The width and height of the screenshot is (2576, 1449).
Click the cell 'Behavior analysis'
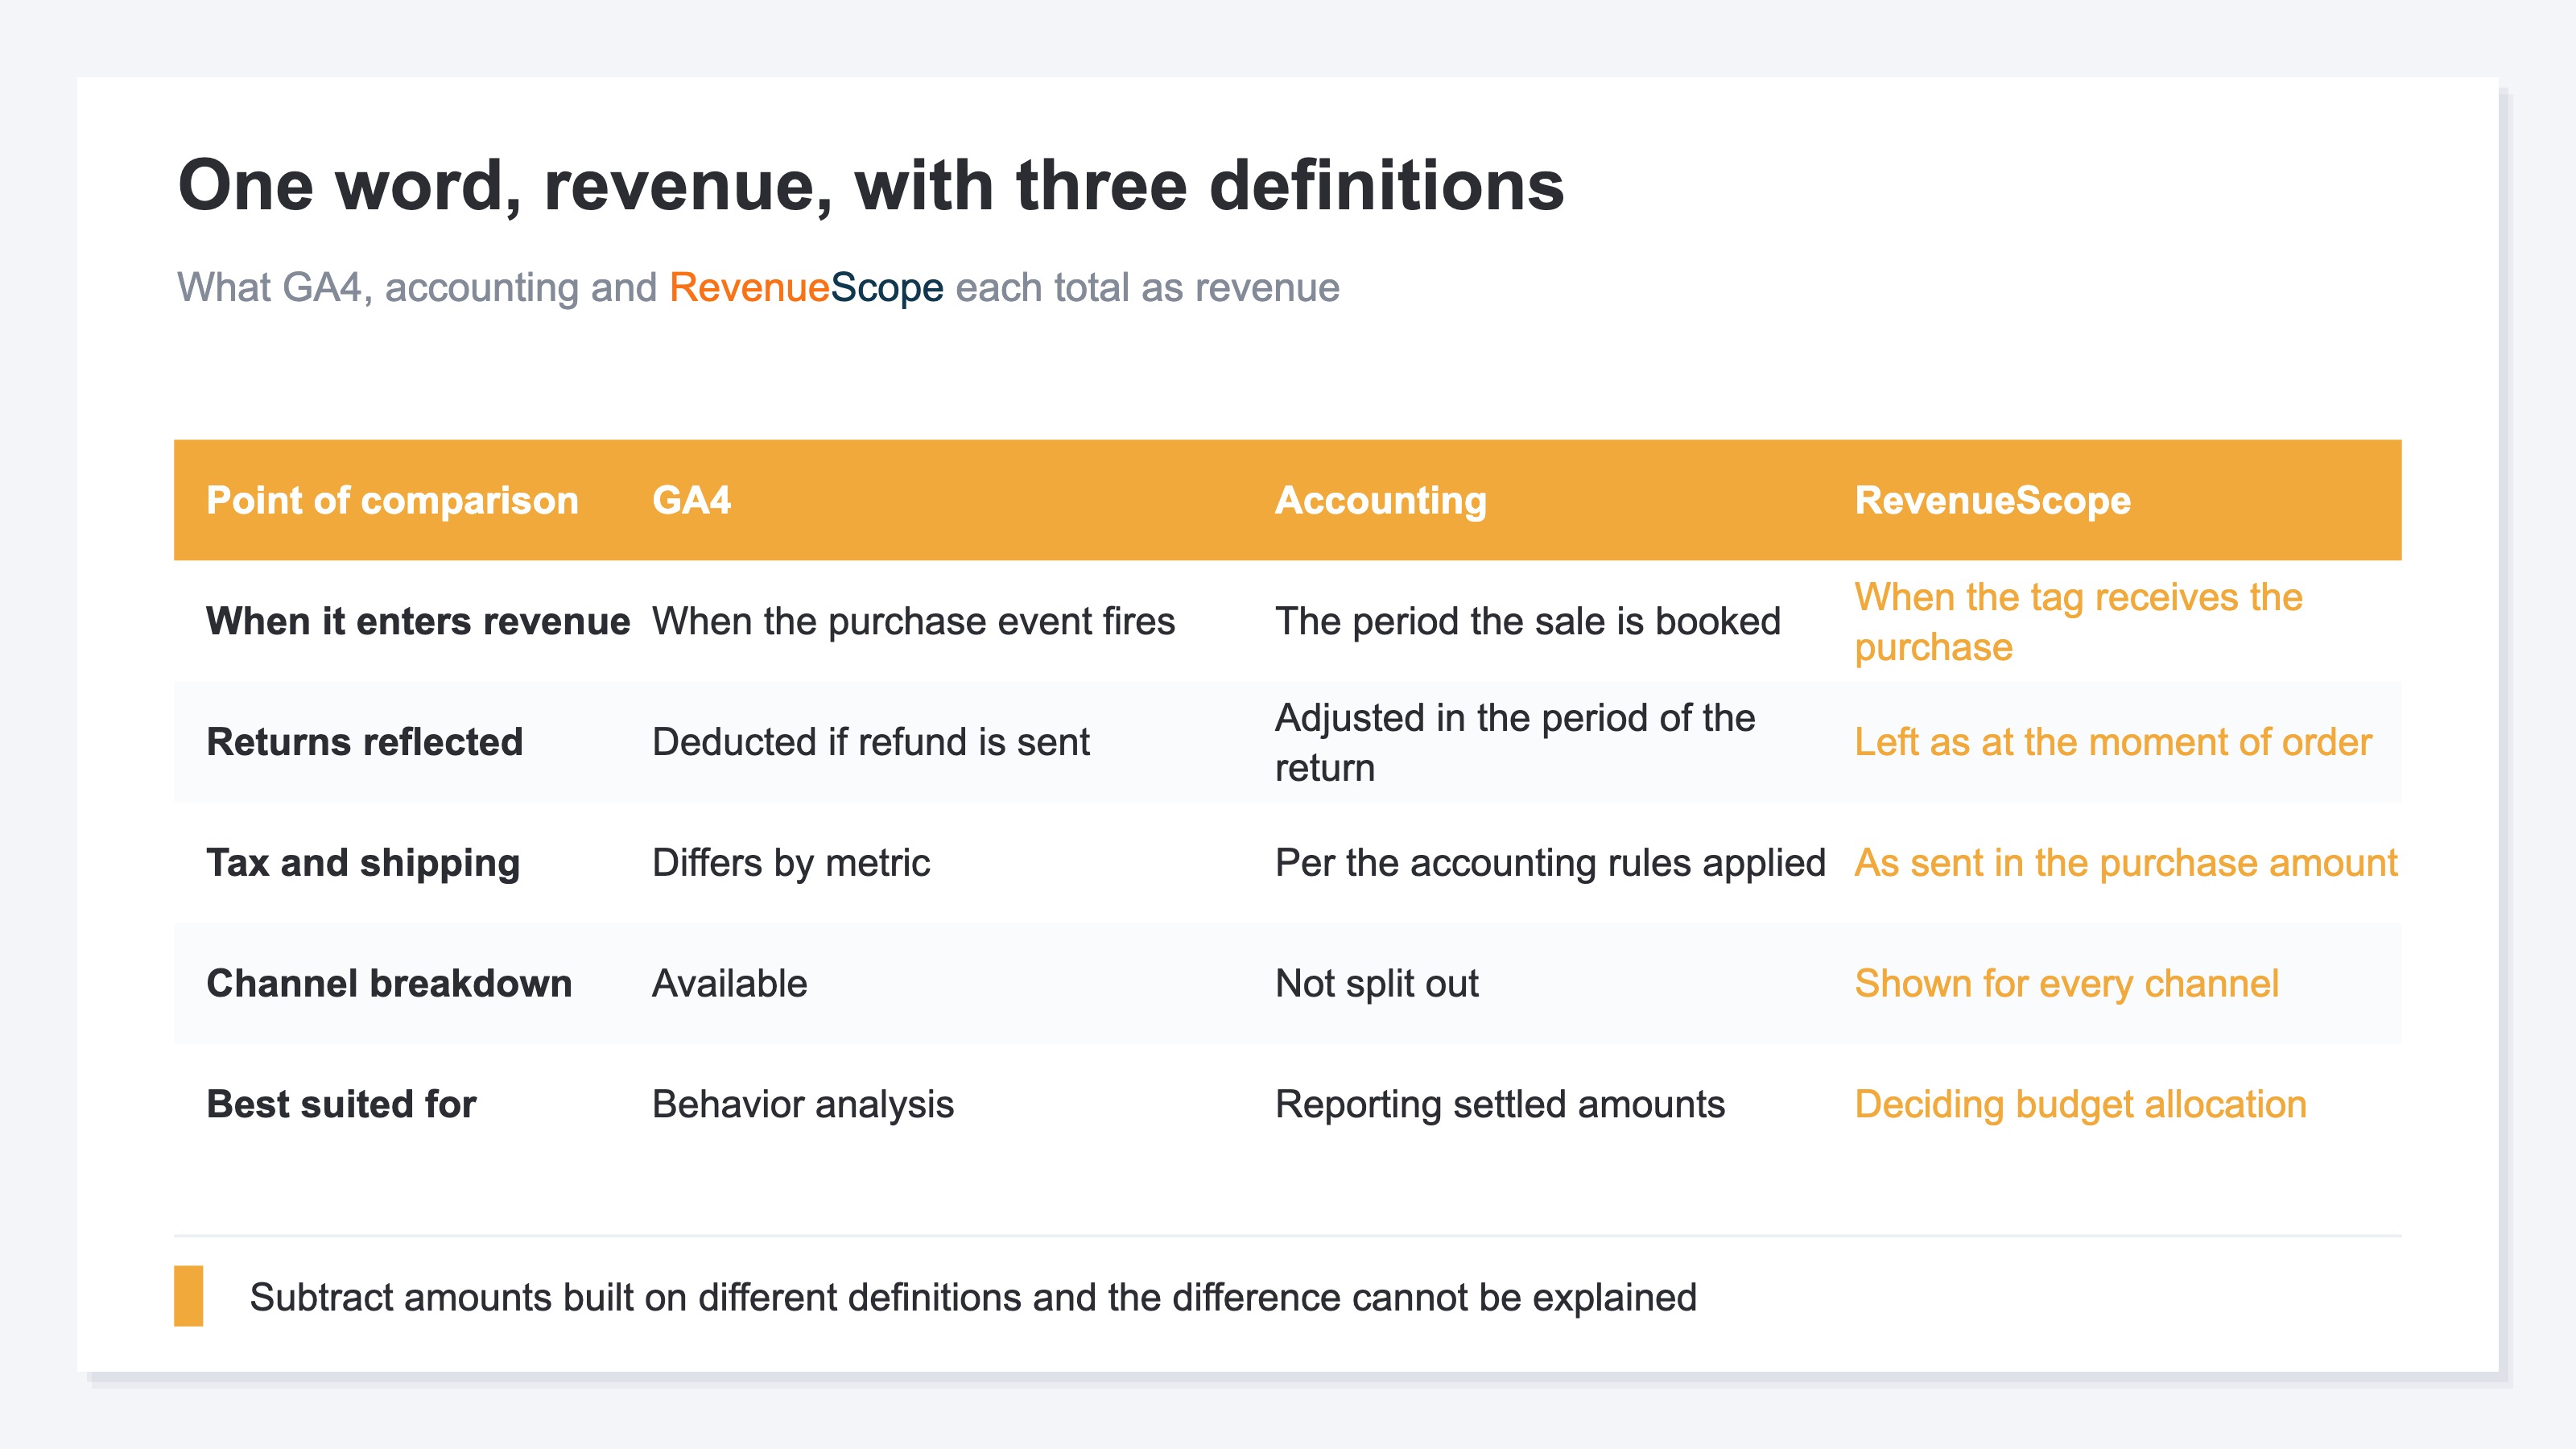click(802, 1105)
